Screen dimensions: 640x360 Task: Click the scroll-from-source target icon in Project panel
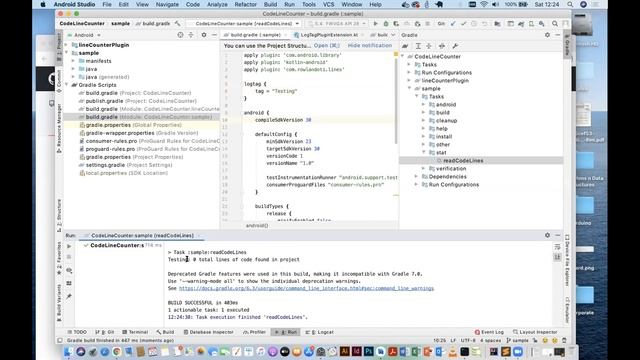(180, 35)
